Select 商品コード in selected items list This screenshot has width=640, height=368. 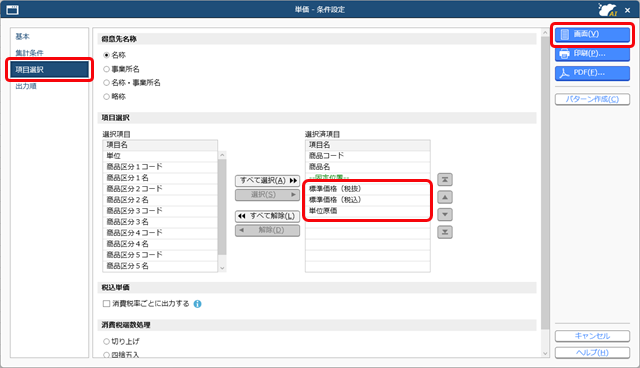(x=368, y=156)
